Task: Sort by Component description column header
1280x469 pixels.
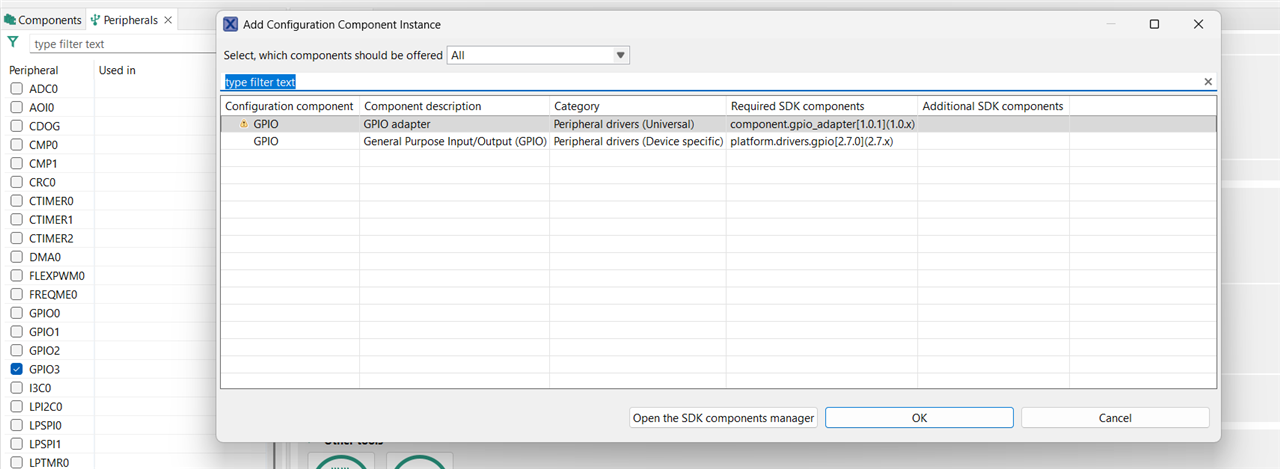Action: [x=454, y=106]
